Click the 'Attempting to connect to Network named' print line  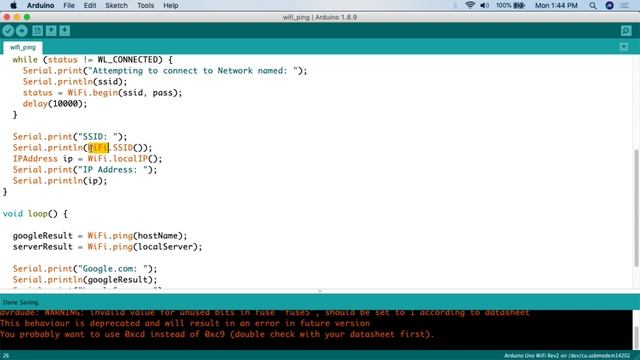click(x=165, y=71)
